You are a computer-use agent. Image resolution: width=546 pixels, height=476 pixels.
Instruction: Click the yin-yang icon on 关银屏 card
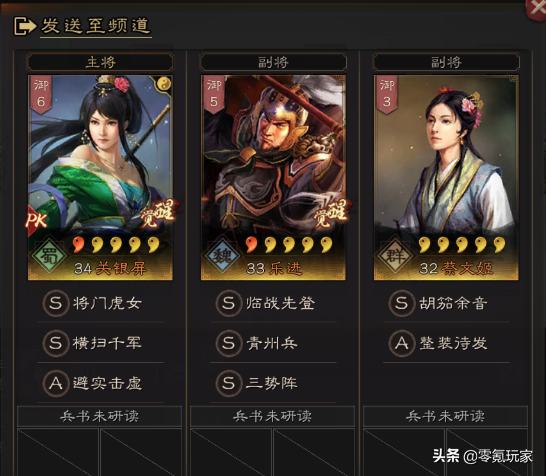162,84
